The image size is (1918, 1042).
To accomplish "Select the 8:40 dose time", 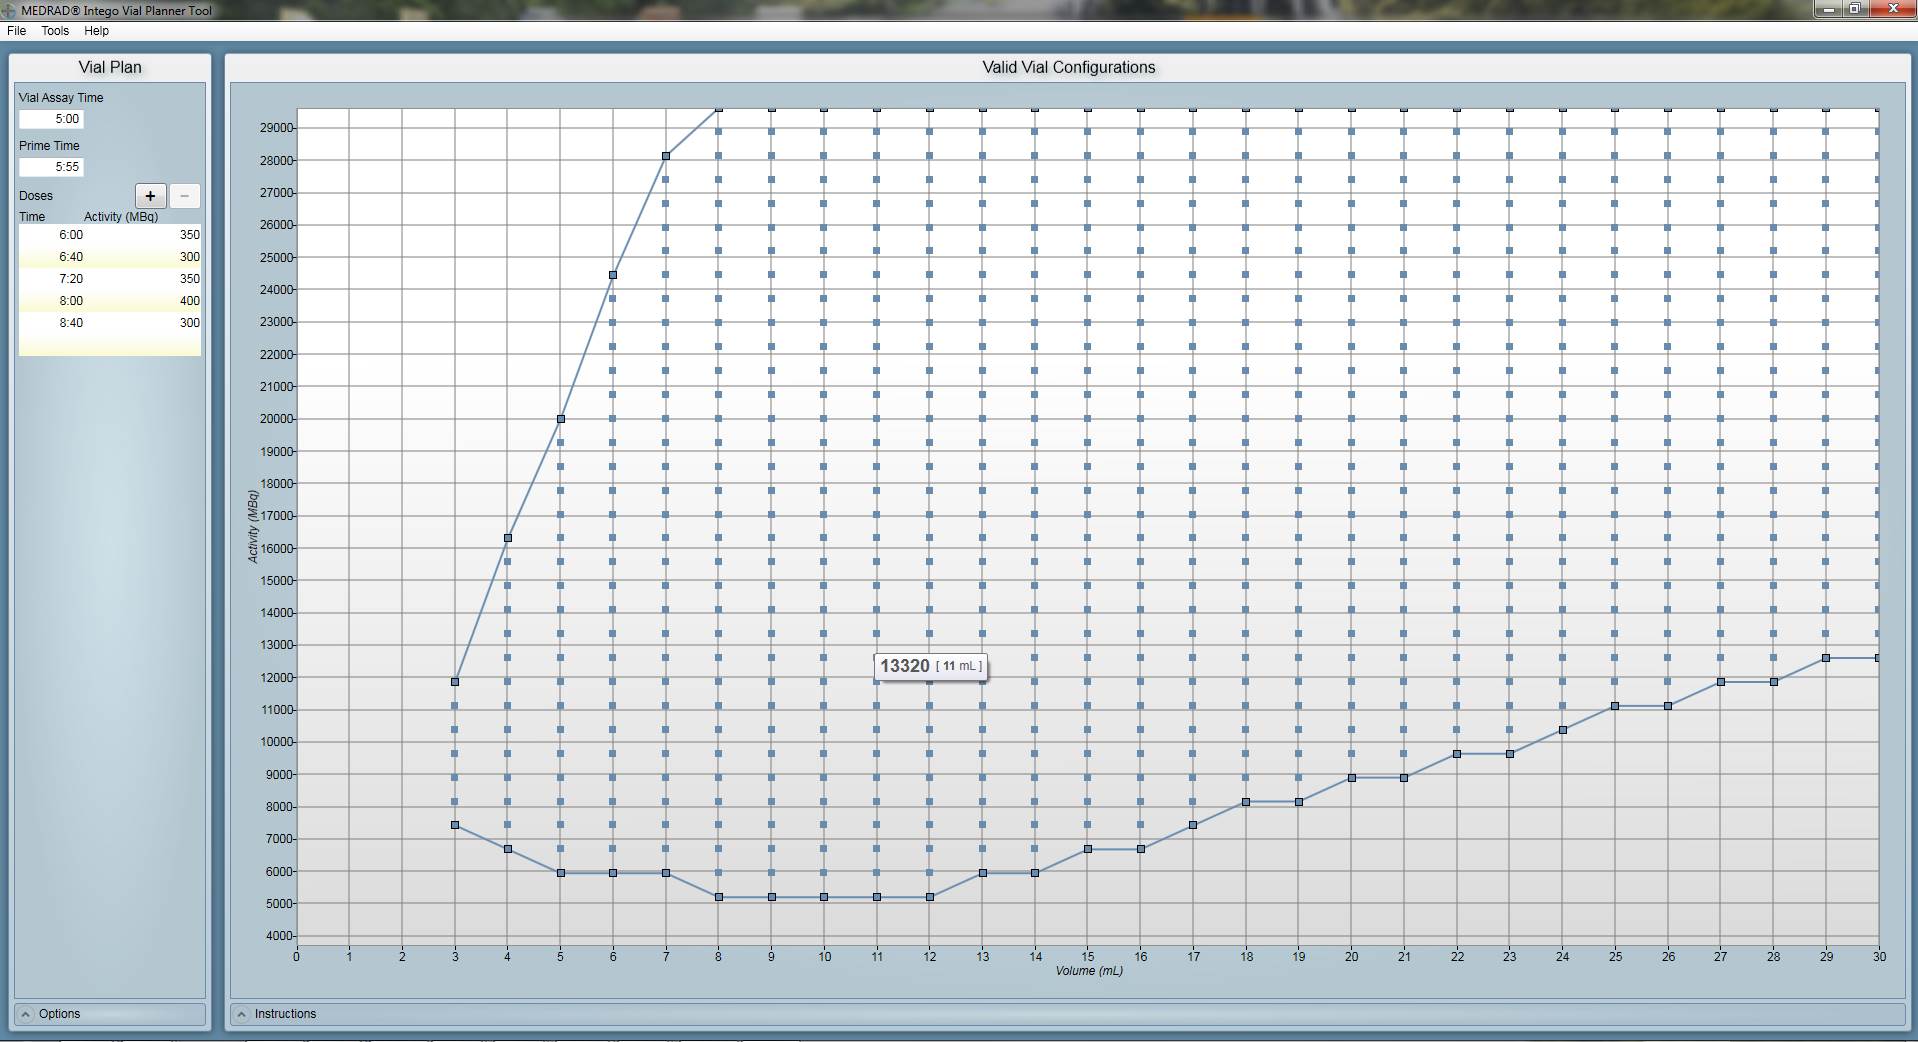I will coord(71,323).
